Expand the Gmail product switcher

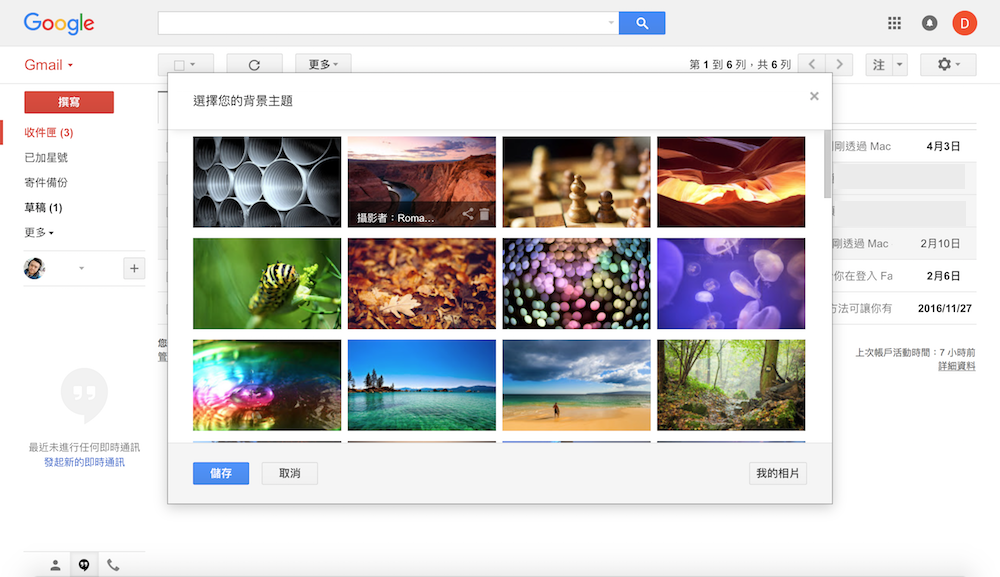click(x=49, y=65)
